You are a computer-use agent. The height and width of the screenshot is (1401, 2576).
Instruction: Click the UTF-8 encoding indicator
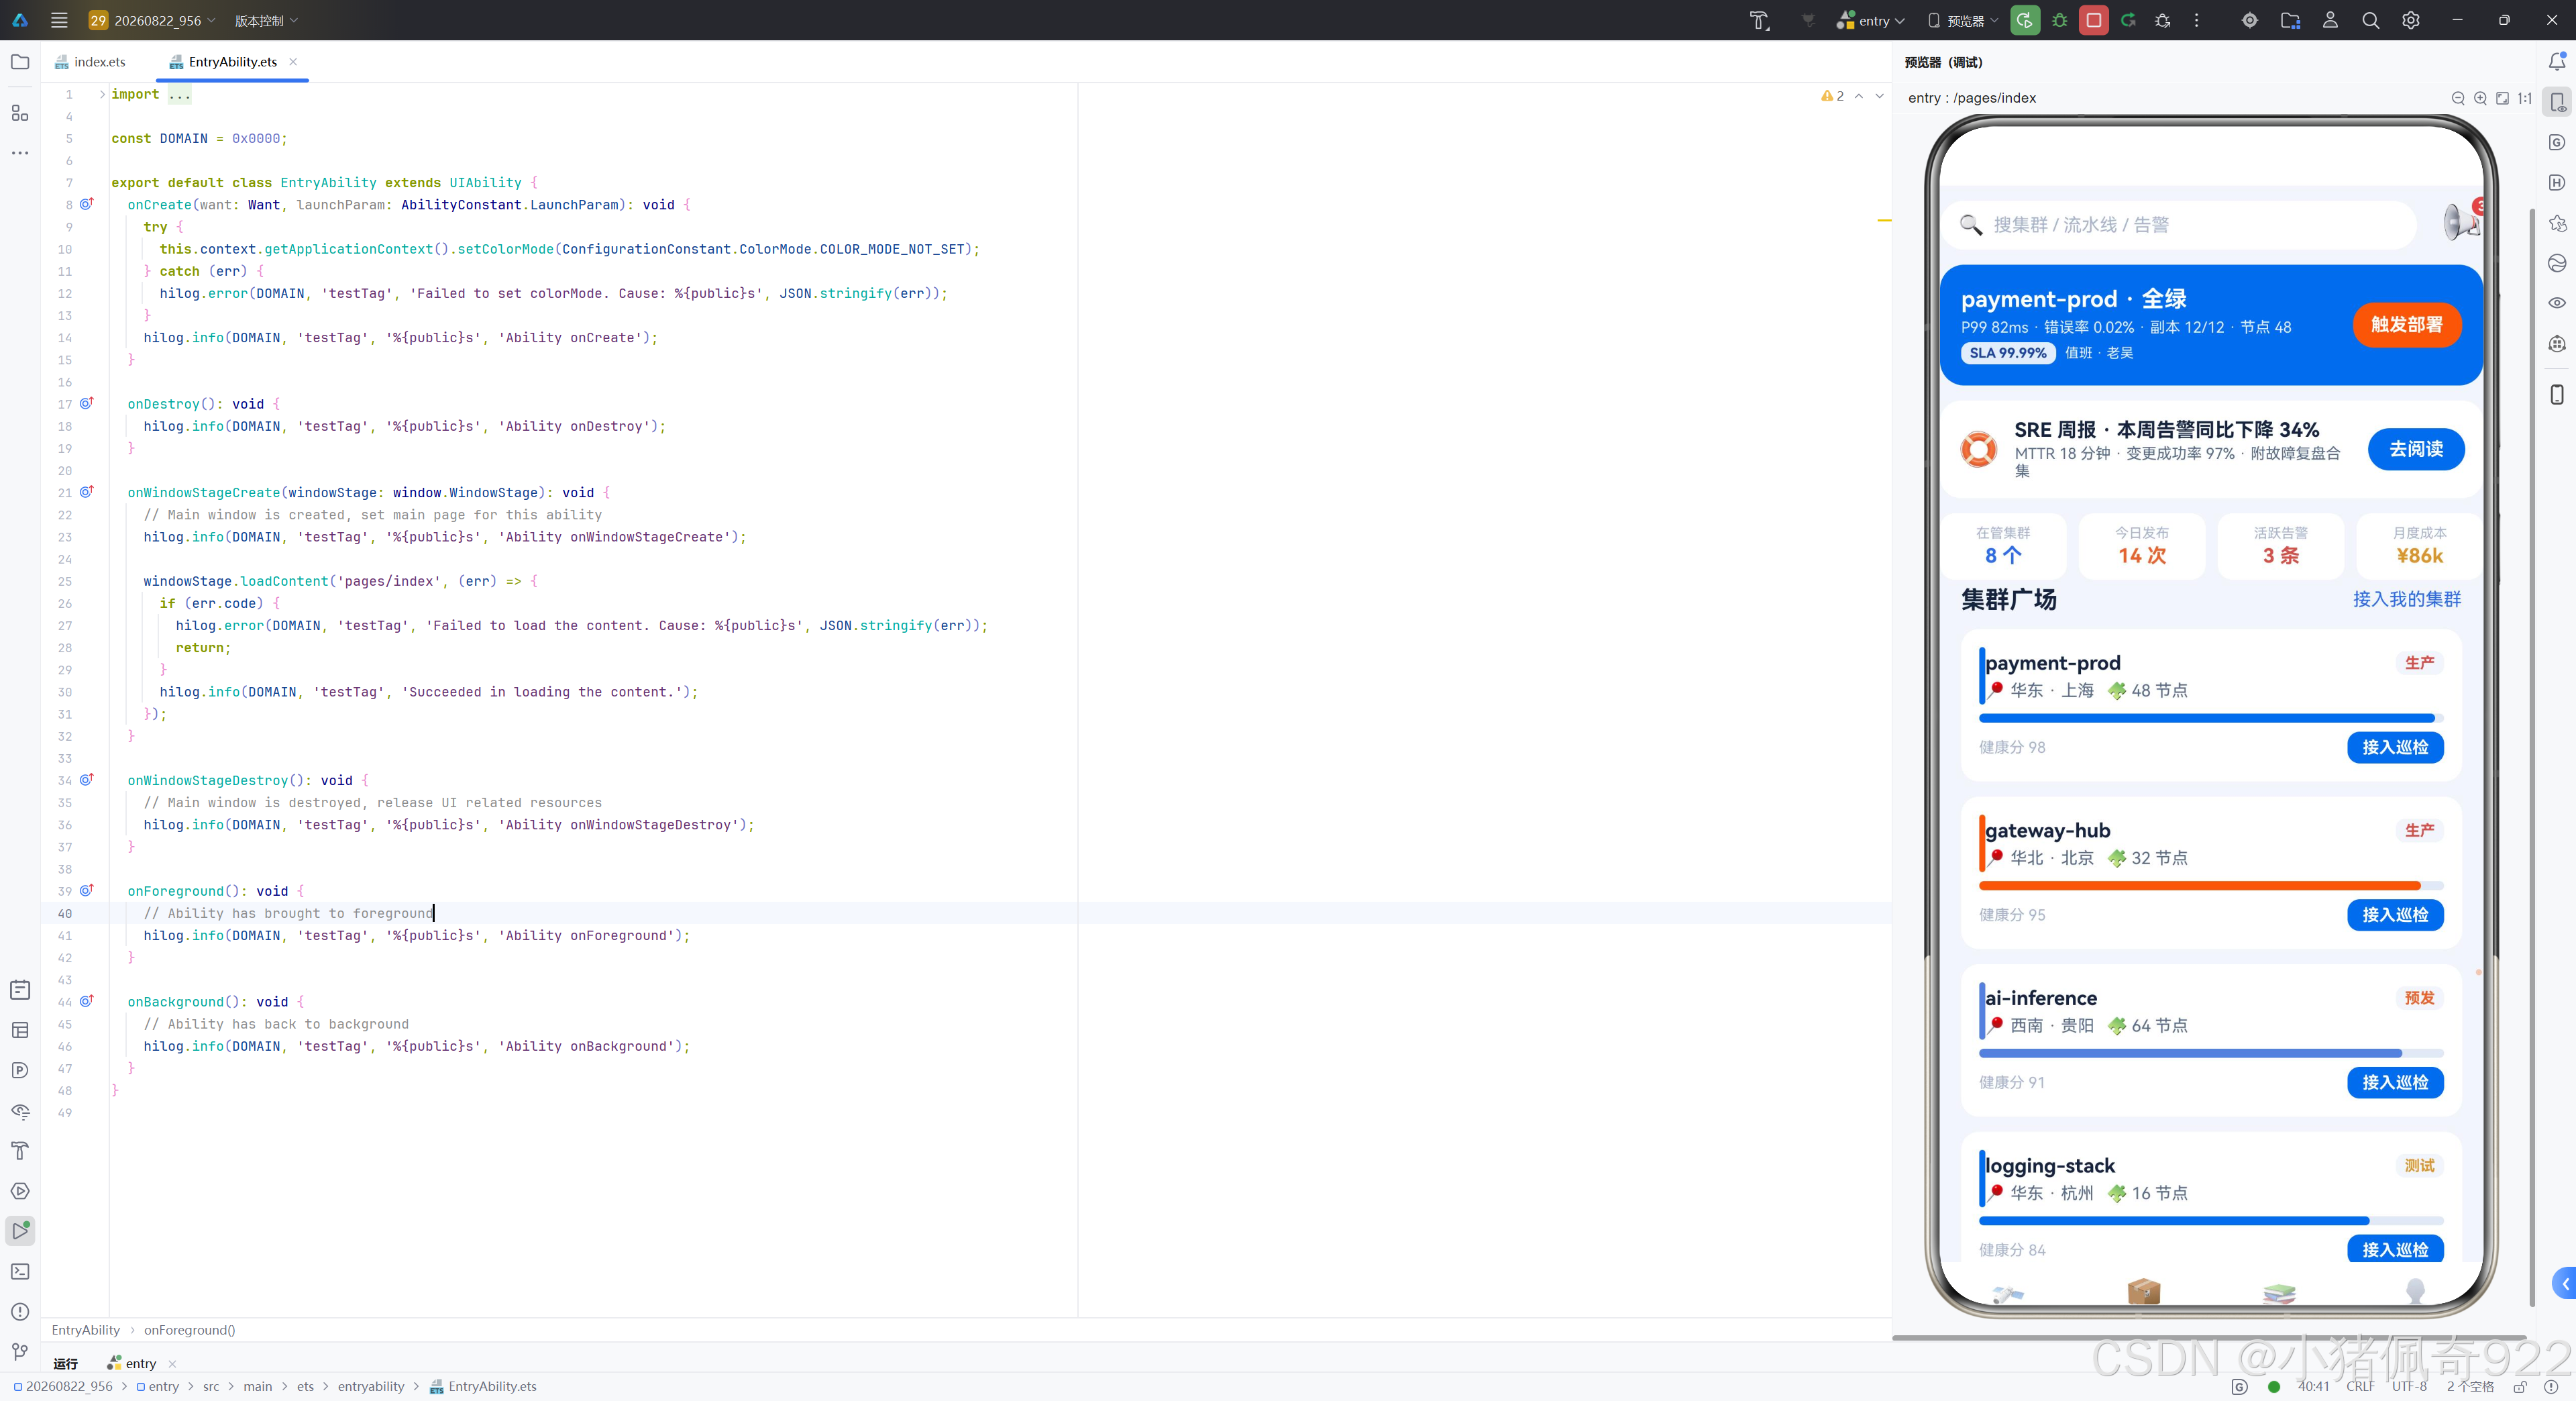point(2409,1386)
